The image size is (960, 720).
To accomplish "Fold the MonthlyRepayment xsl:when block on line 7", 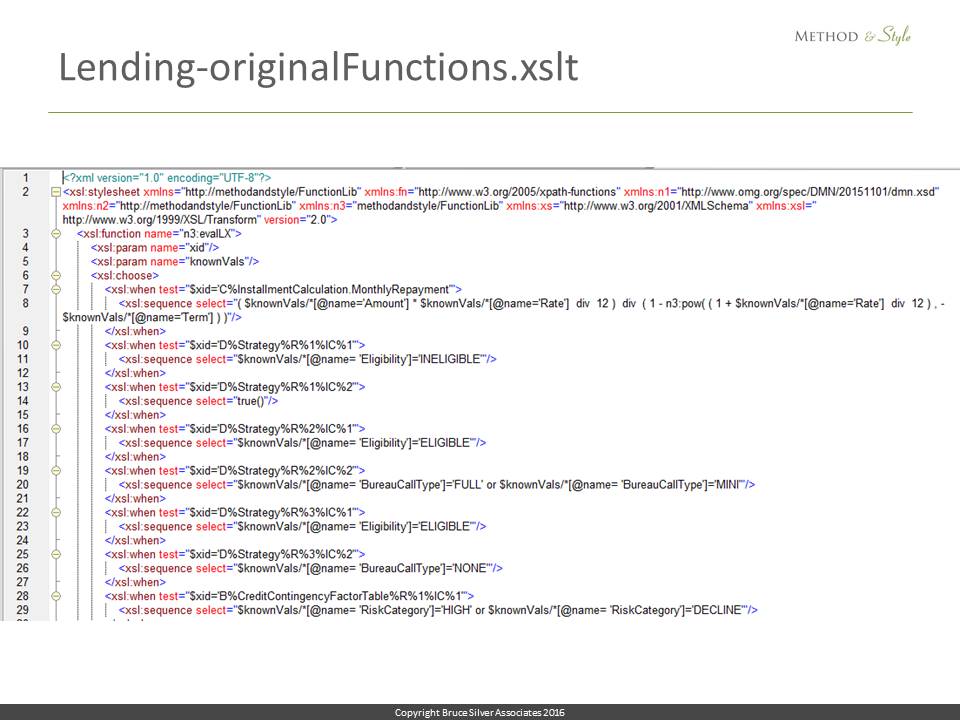I will [x=55, y=289].
